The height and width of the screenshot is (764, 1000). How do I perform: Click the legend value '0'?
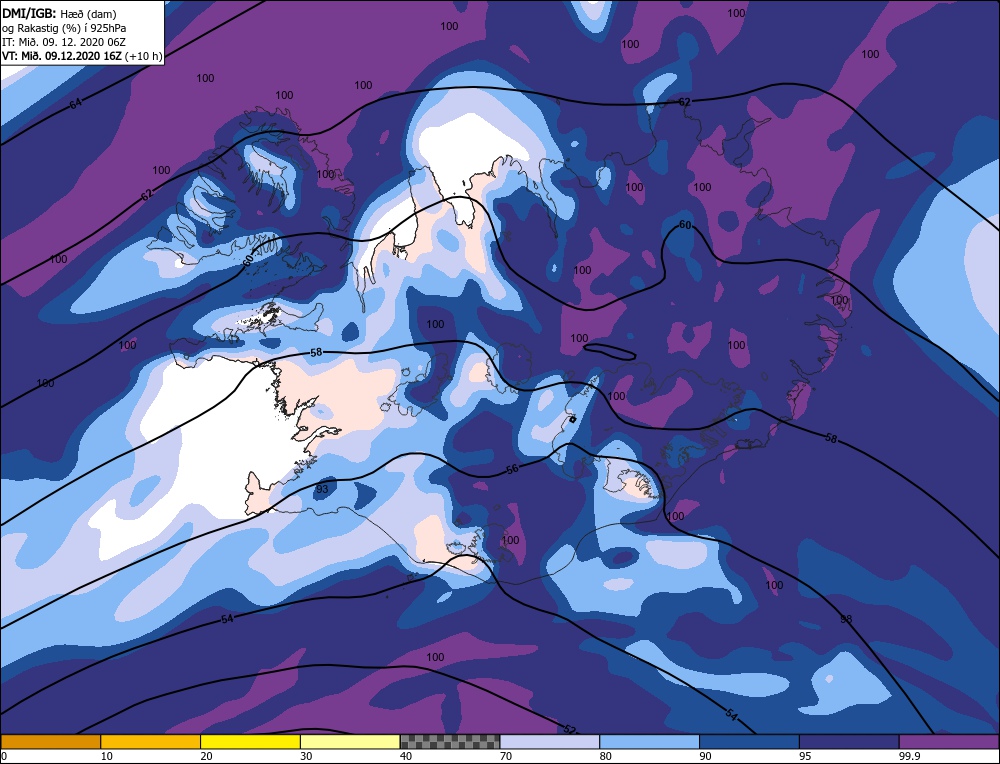pos(4,756)
